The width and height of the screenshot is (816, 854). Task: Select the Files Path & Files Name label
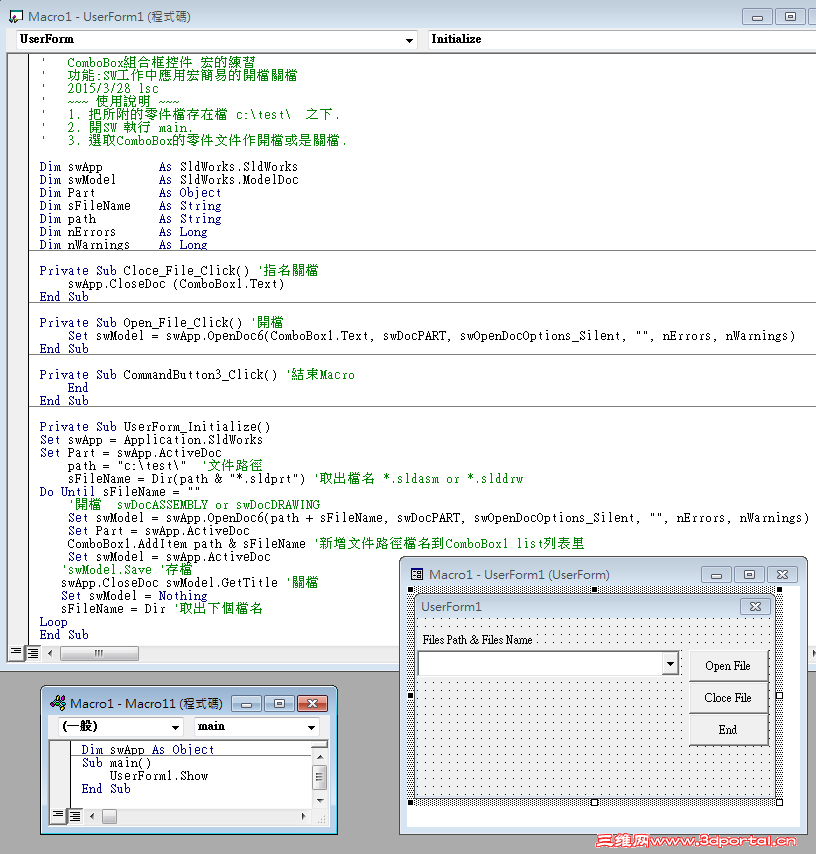pos(477,640)
